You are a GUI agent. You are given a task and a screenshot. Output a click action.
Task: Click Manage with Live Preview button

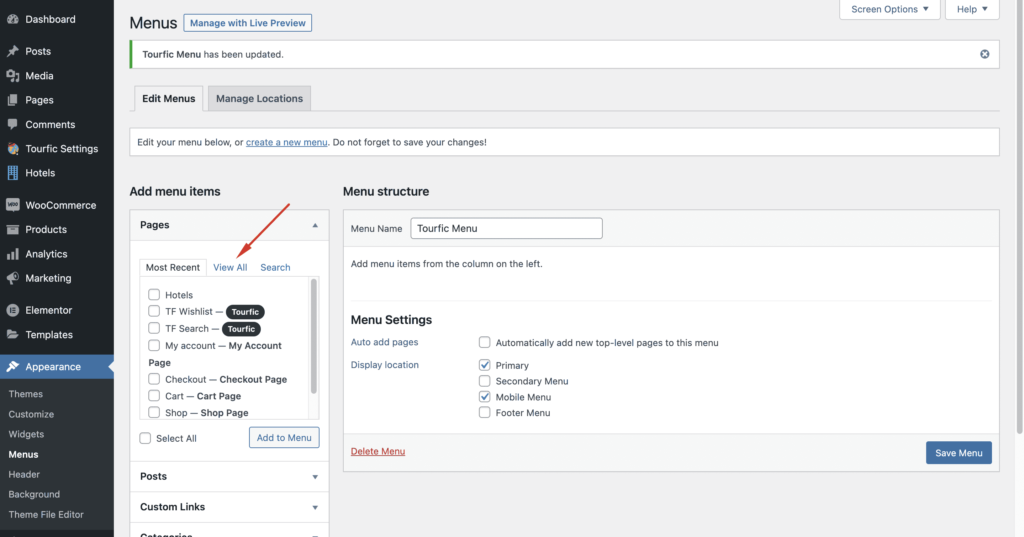[x=248, y=23]
